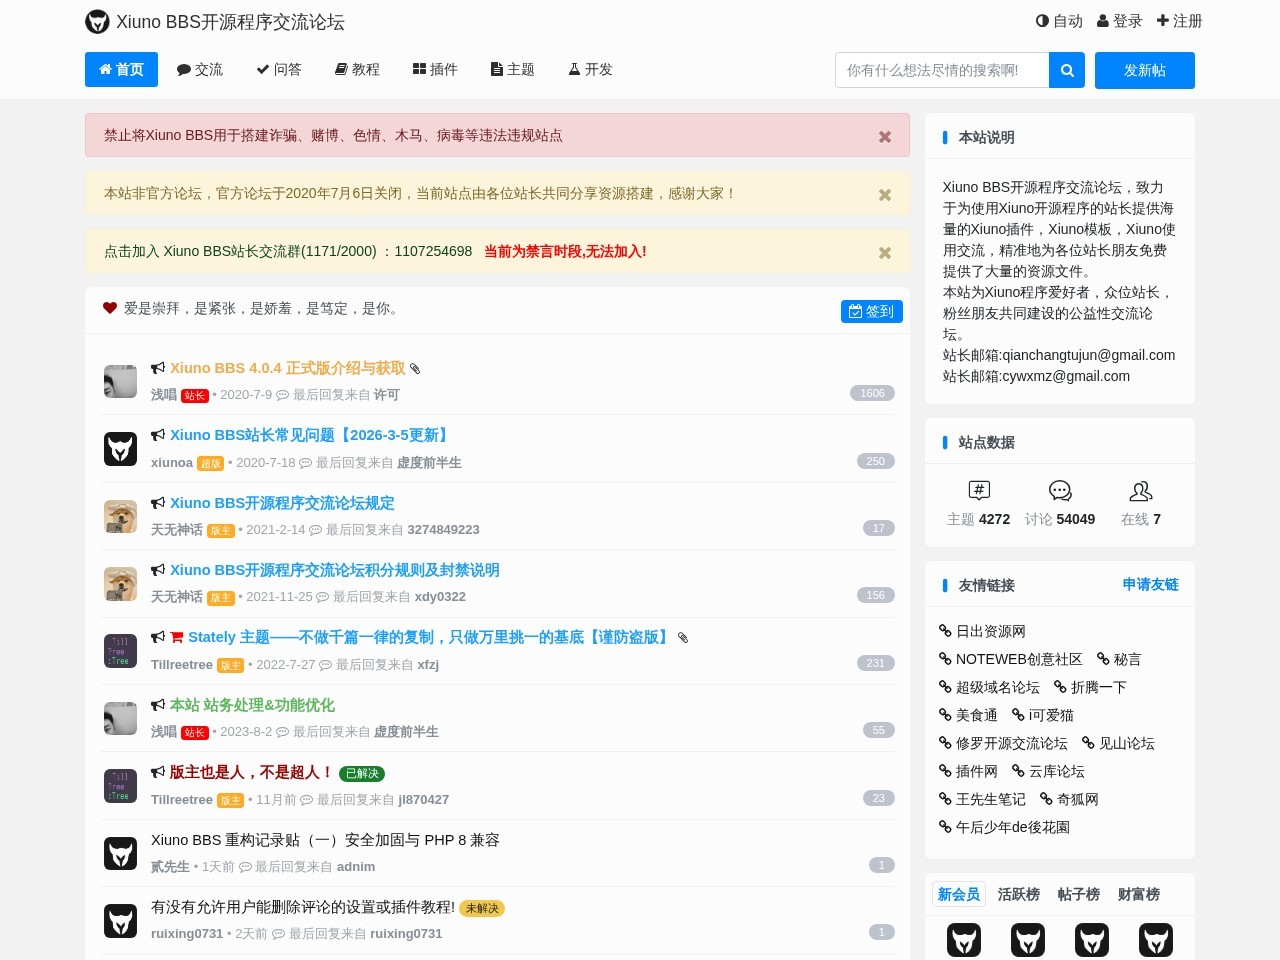1280x960 pixels.
Task: Click first new member avatar
Action: click(x=964, y=940)
